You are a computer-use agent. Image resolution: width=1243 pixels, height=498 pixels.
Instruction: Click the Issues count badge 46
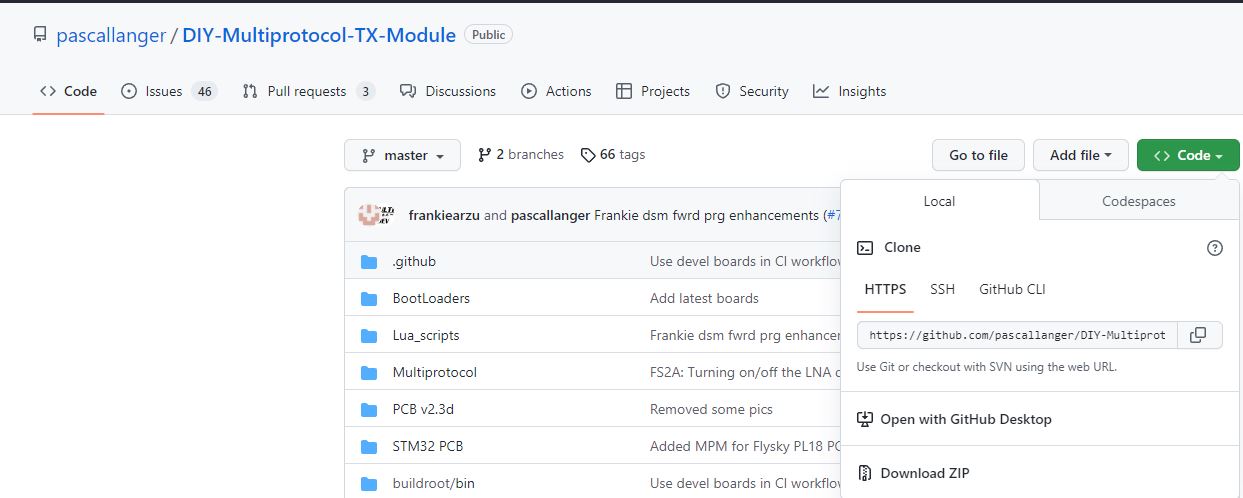[x=204, y=91]
